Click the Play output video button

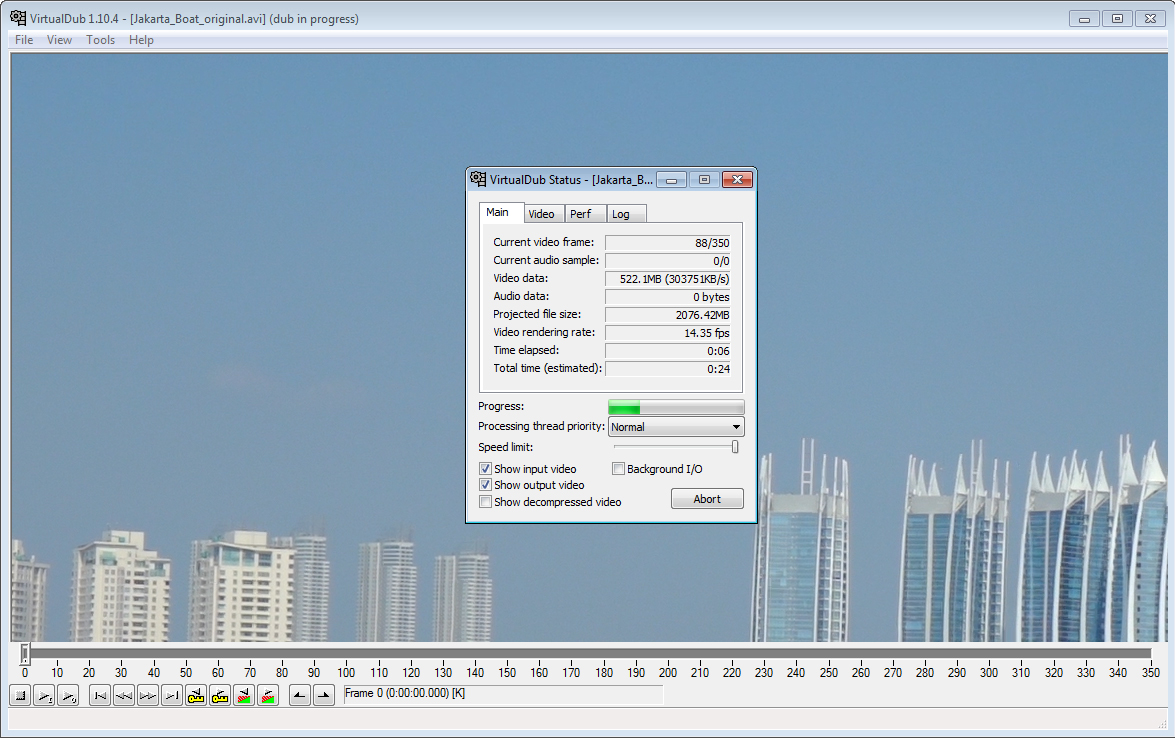[x=68, y=696]
